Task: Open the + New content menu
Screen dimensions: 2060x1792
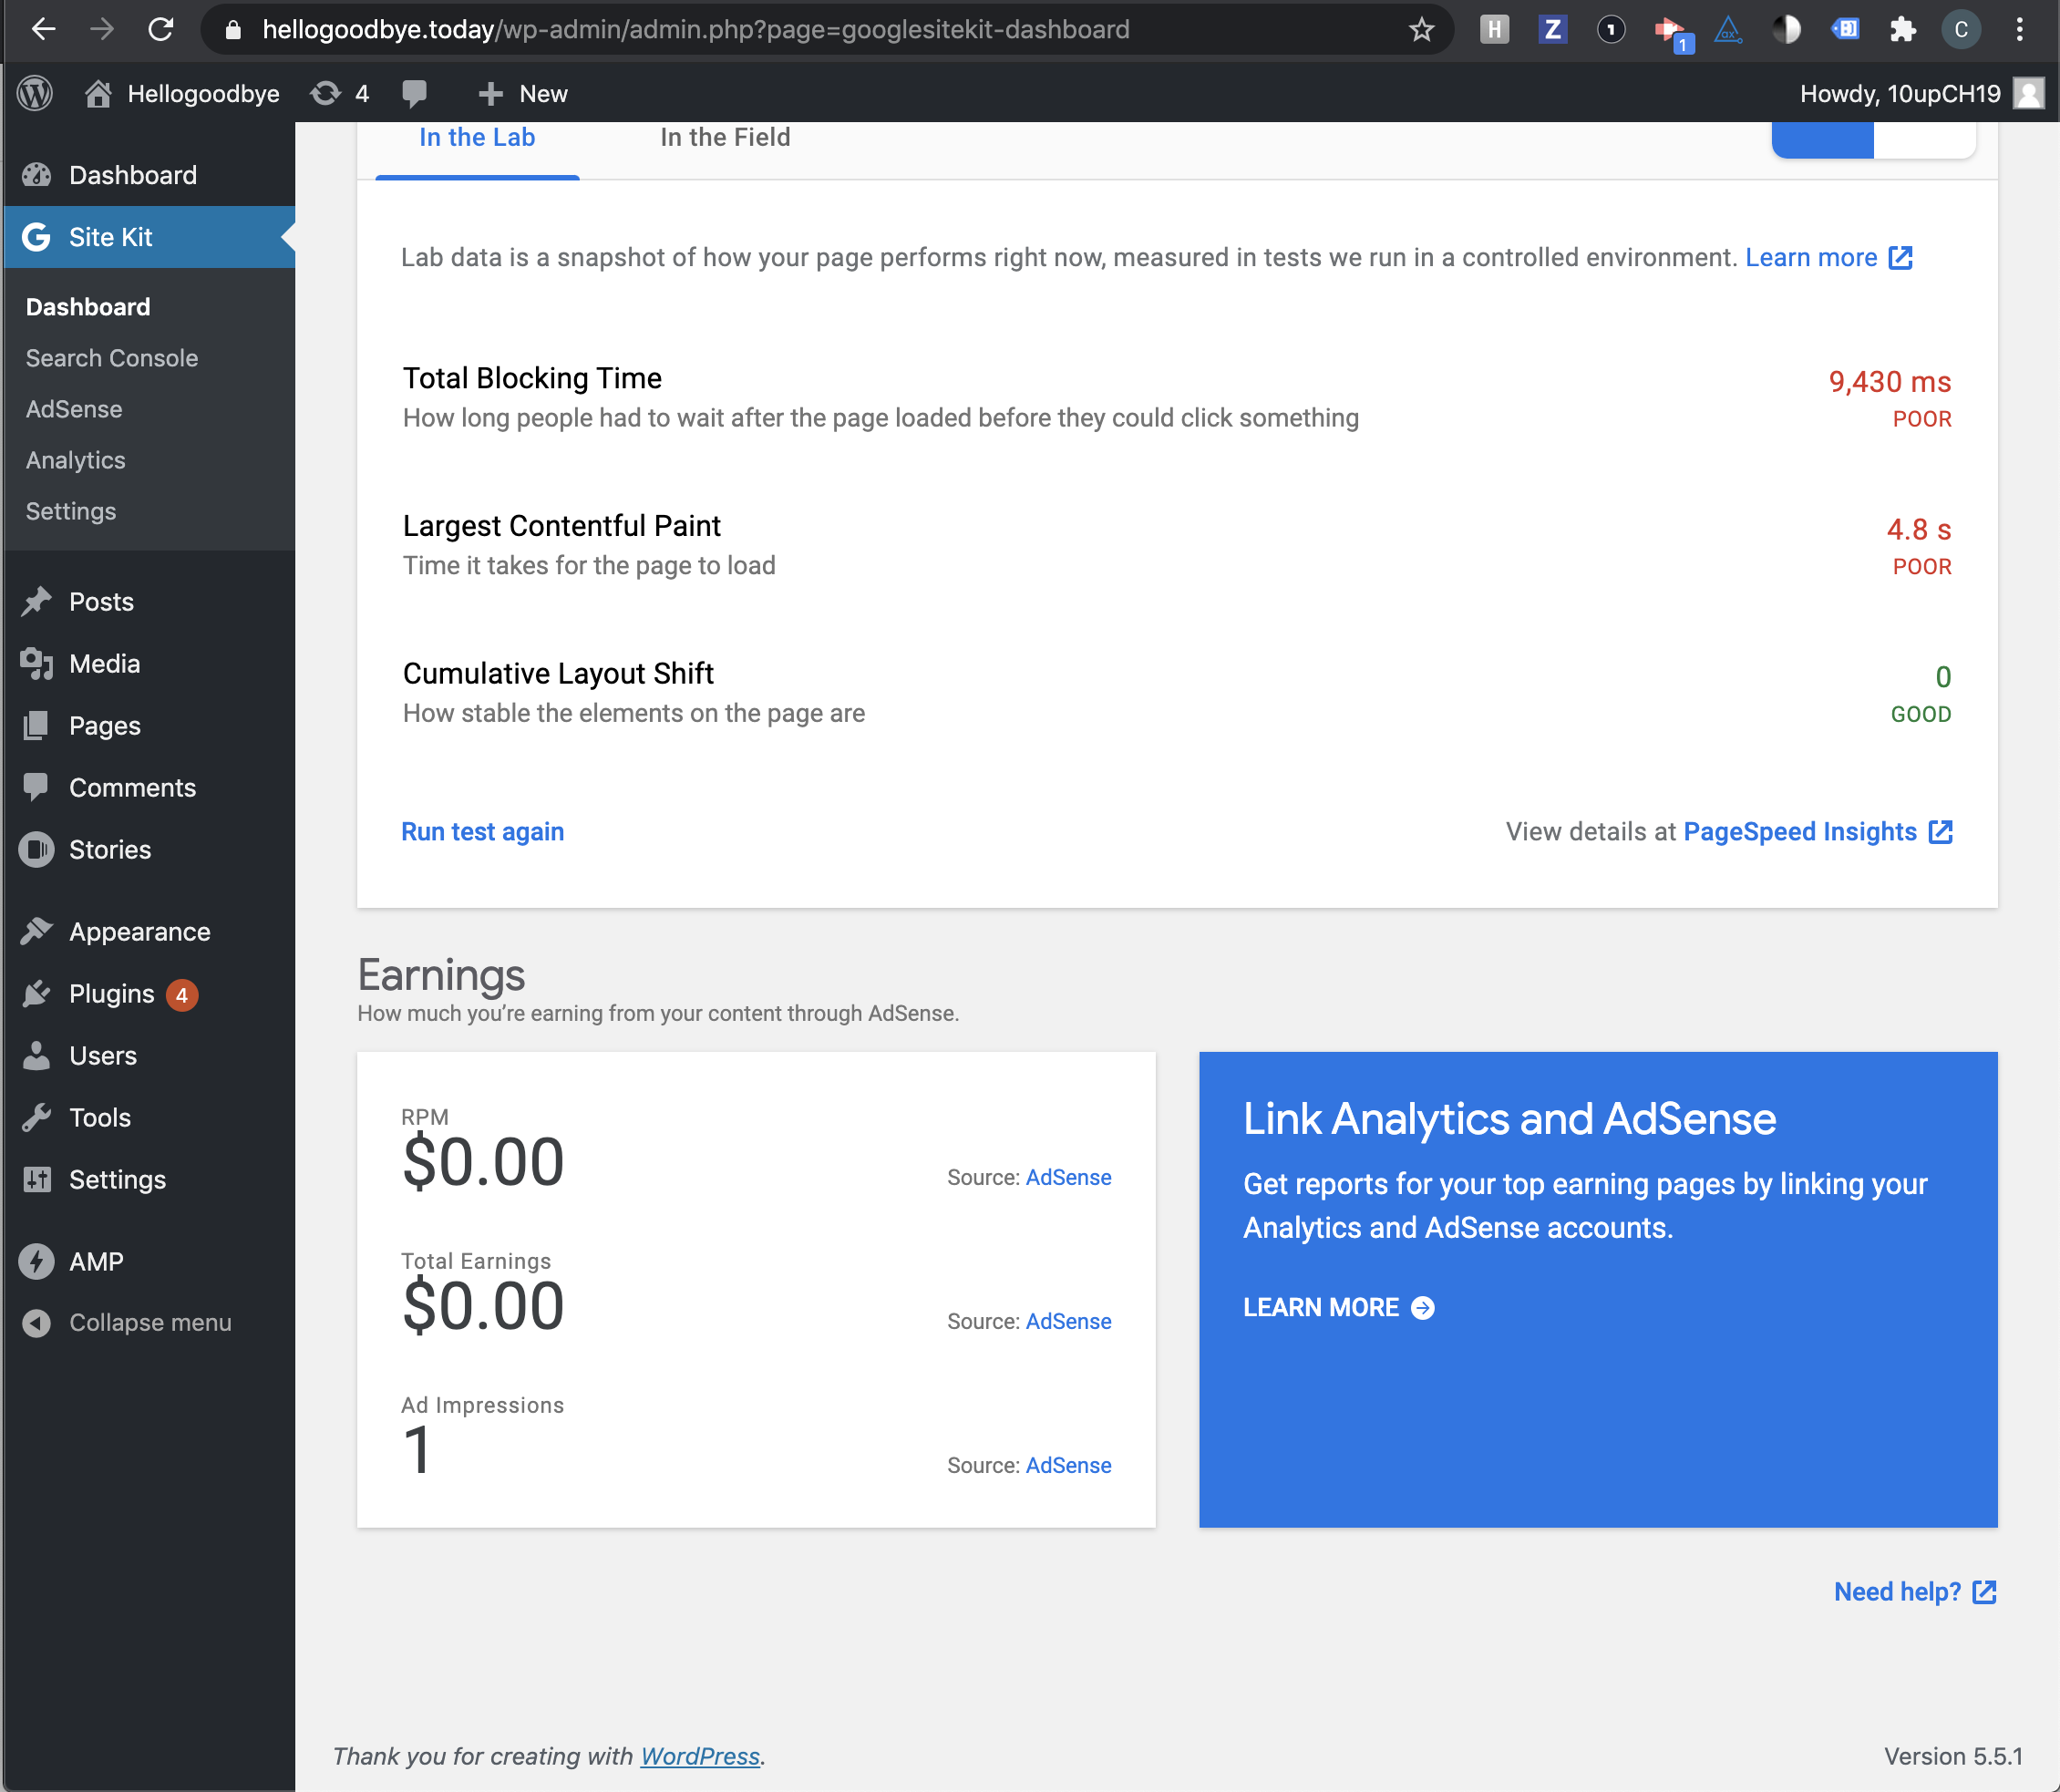Action: [x=522, y=94]
